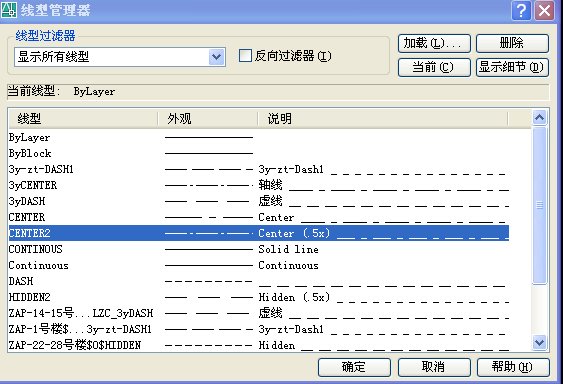Click the linetype list scrollbar thumb
Image resolution: width=563 pixels, height=384 pixels.
tap(539, 205)
